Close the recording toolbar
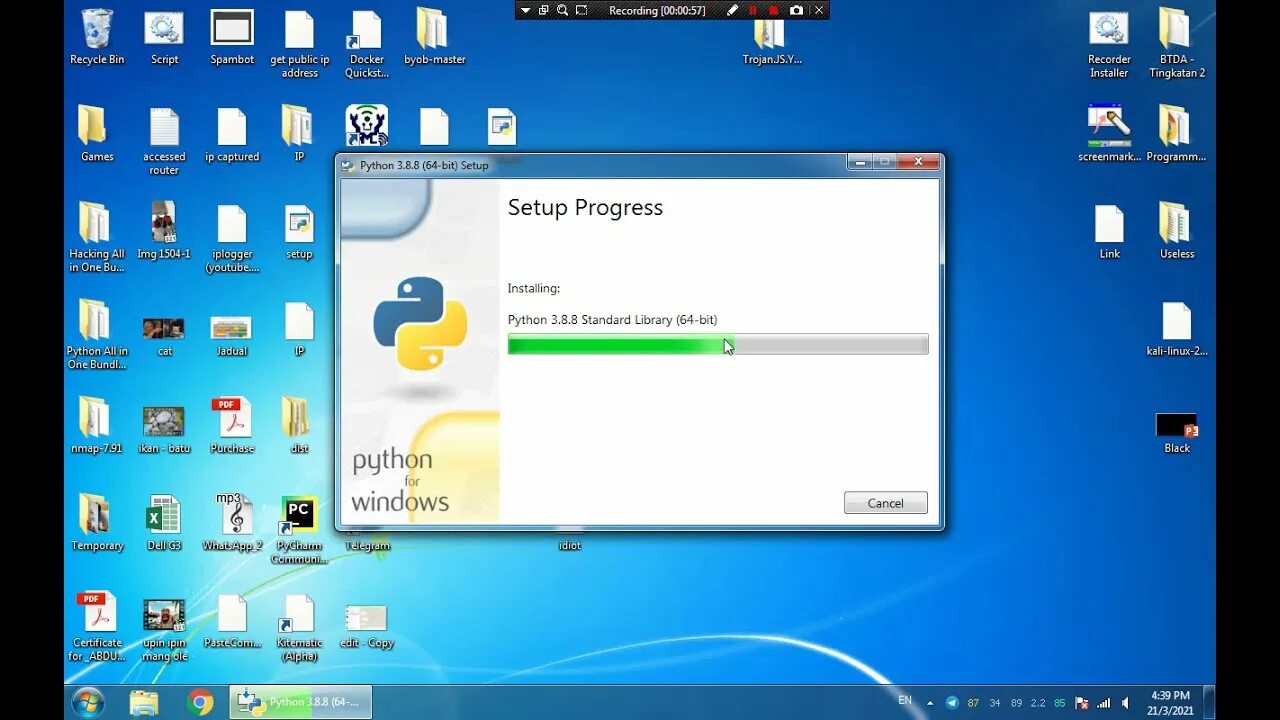The image size is (1280, 720). 819,10
